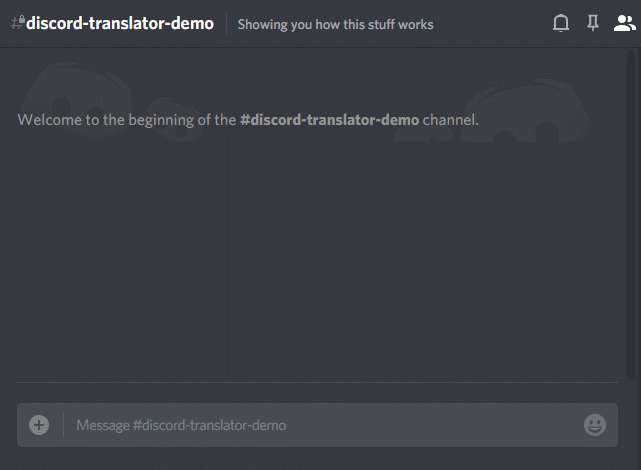Toggle the member list people icon

click(625, 23)
